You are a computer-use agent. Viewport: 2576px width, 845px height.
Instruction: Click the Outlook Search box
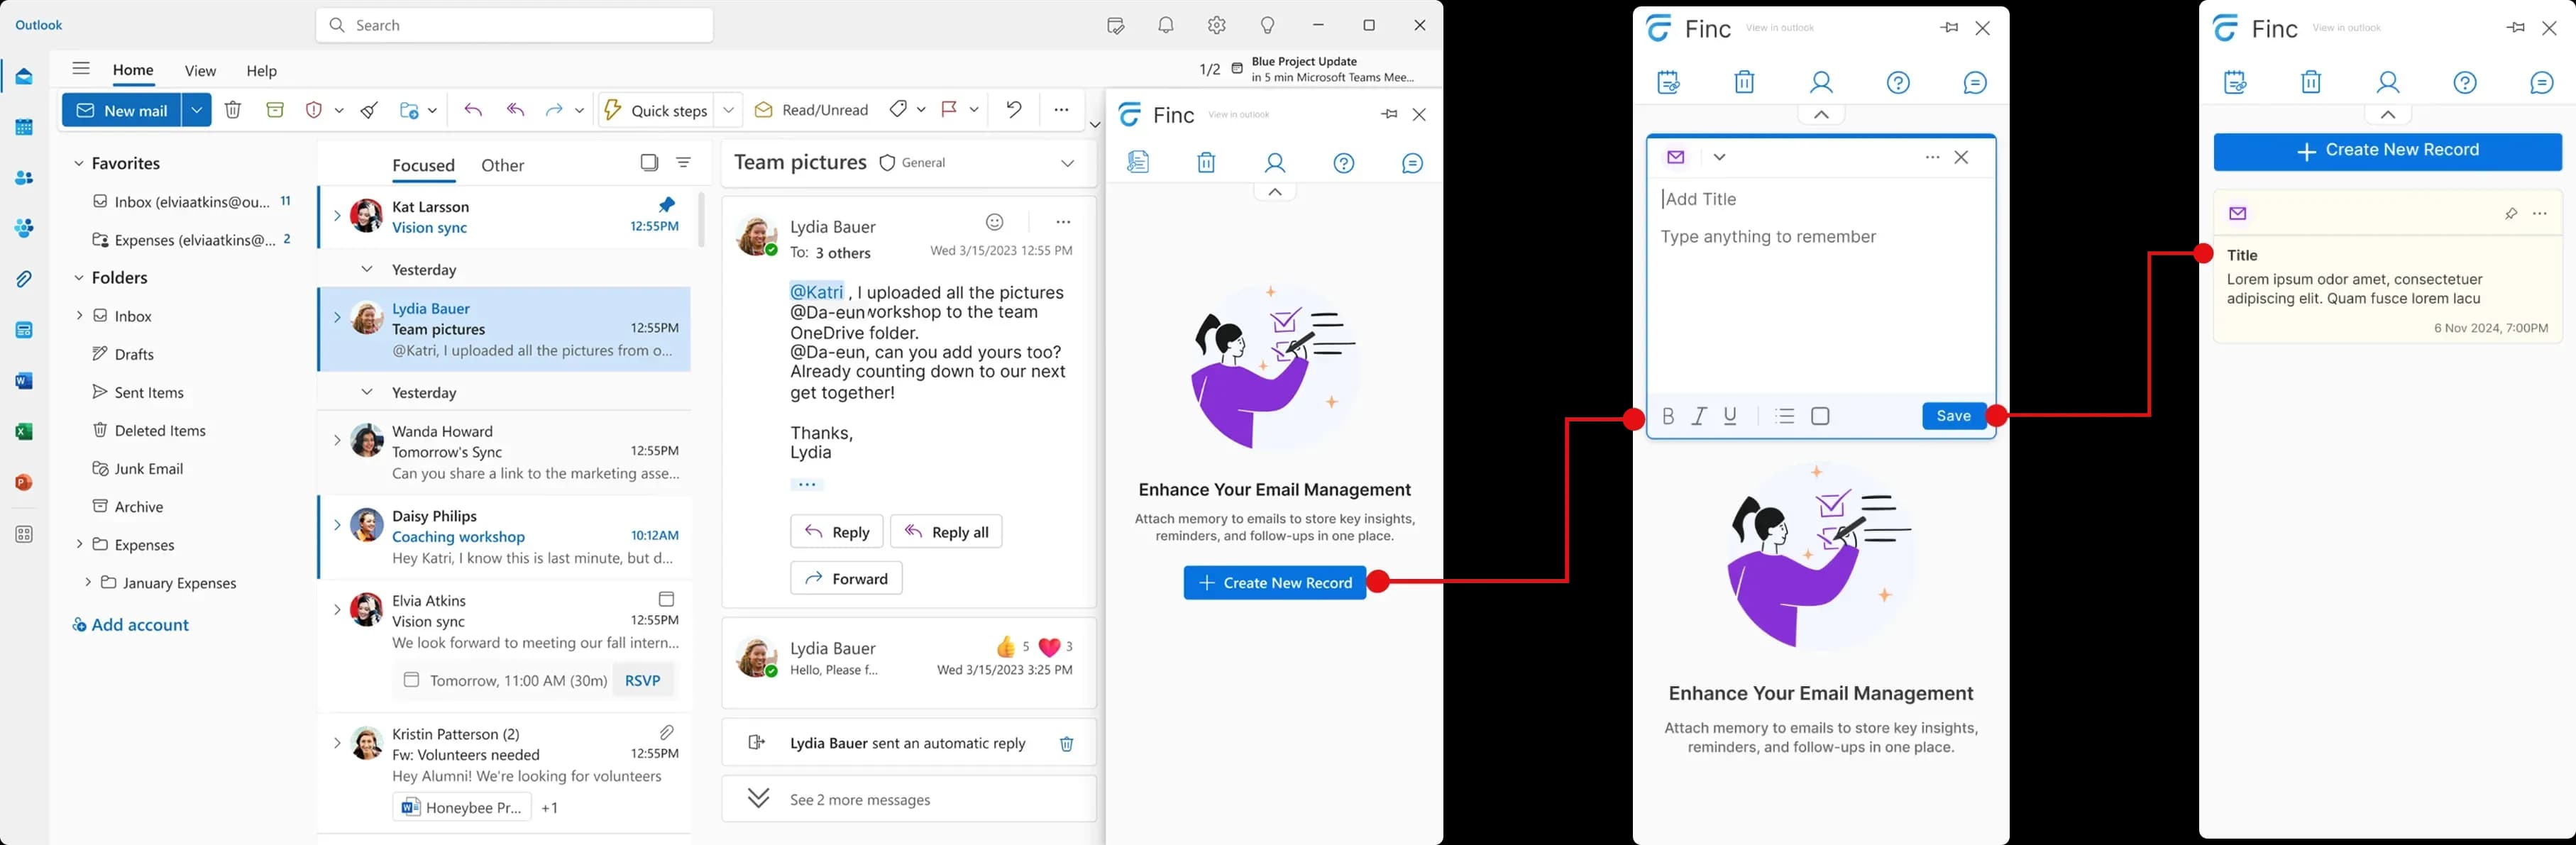514,25
